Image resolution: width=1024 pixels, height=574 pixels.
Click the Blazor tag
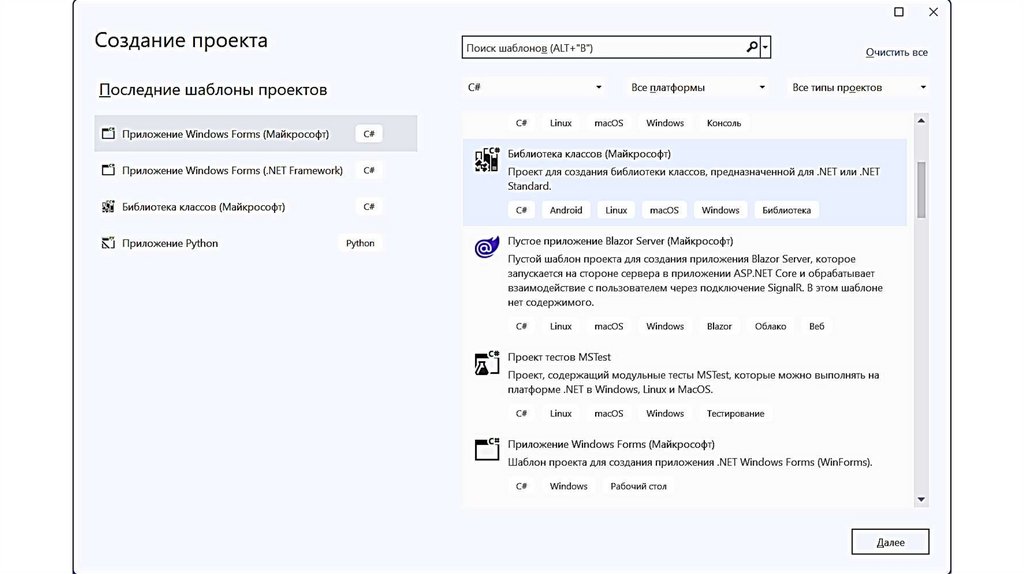719,327
